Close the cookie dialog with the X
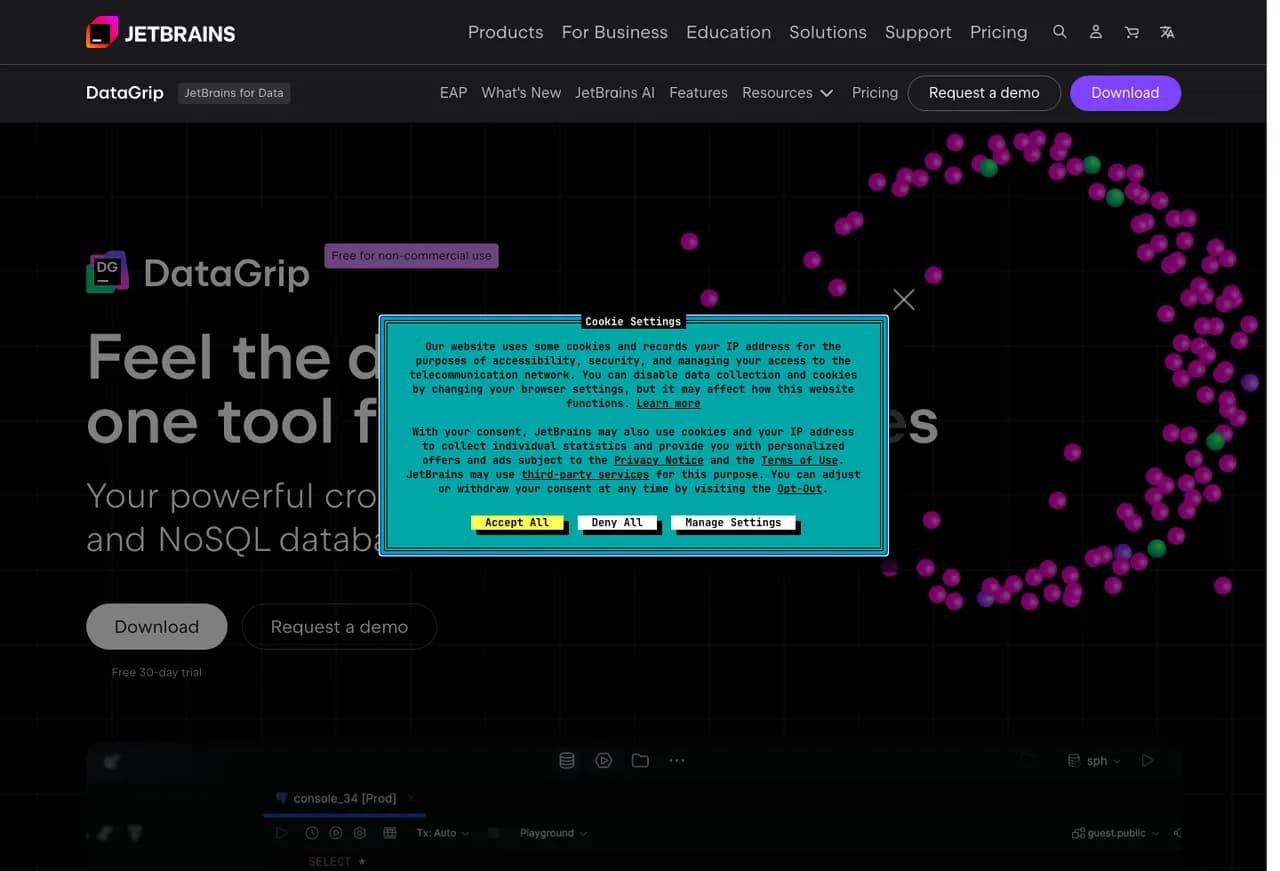The image size is (1280, 871). click(x=904, y=299)
